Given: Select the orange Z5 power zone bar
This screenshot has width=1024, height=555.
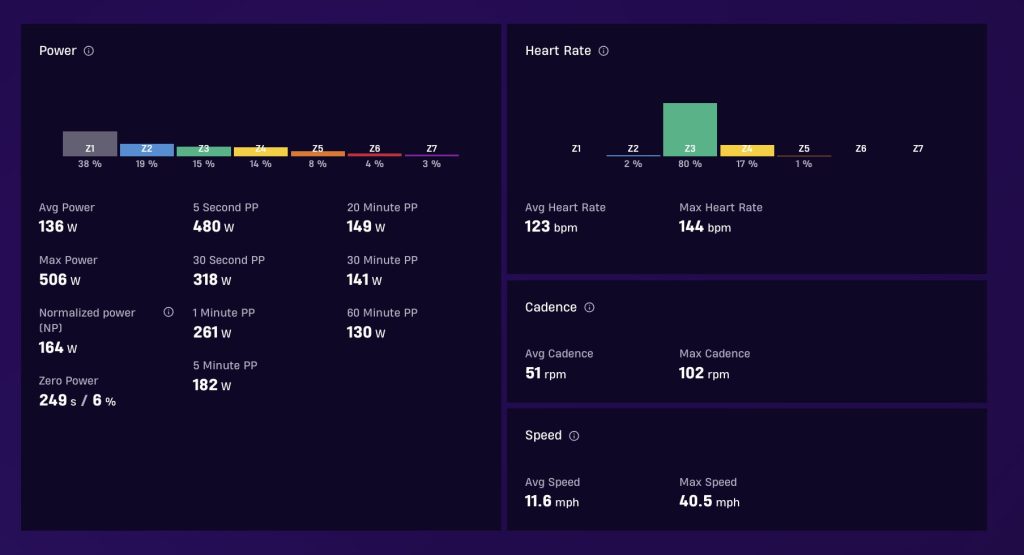Looking at the screenshot, I should (x=318, y=153).
